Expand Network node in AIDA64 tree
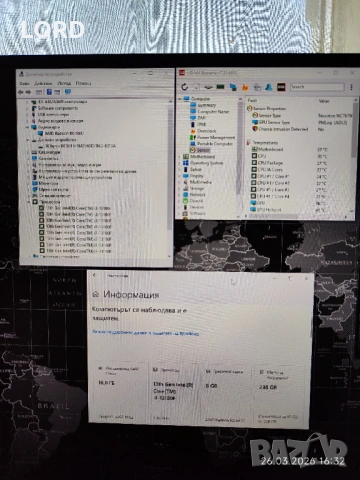 (180, 195)
